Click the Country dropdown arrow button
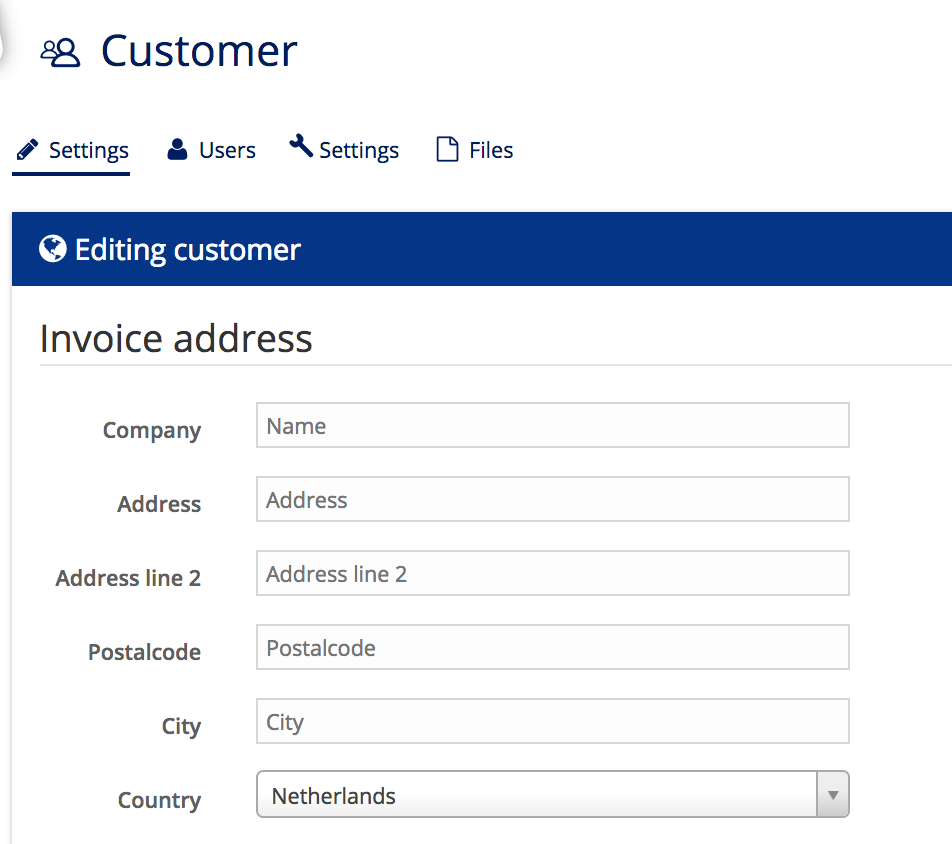Image resolution: width=952 pixels, height=844 pixels. [x=833, y=794]
